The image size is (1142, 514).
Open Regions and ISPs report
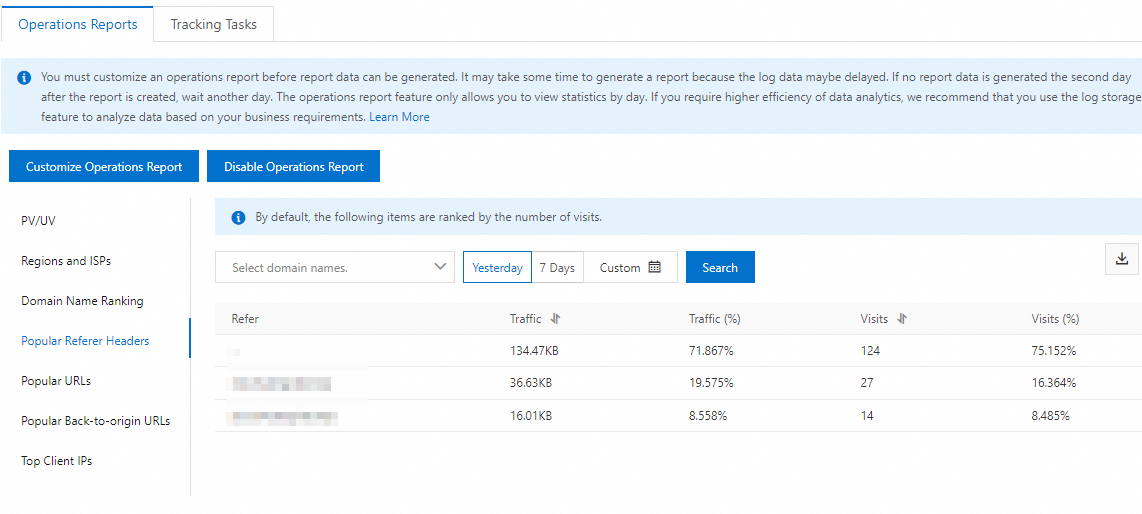[x=66, y=261]
